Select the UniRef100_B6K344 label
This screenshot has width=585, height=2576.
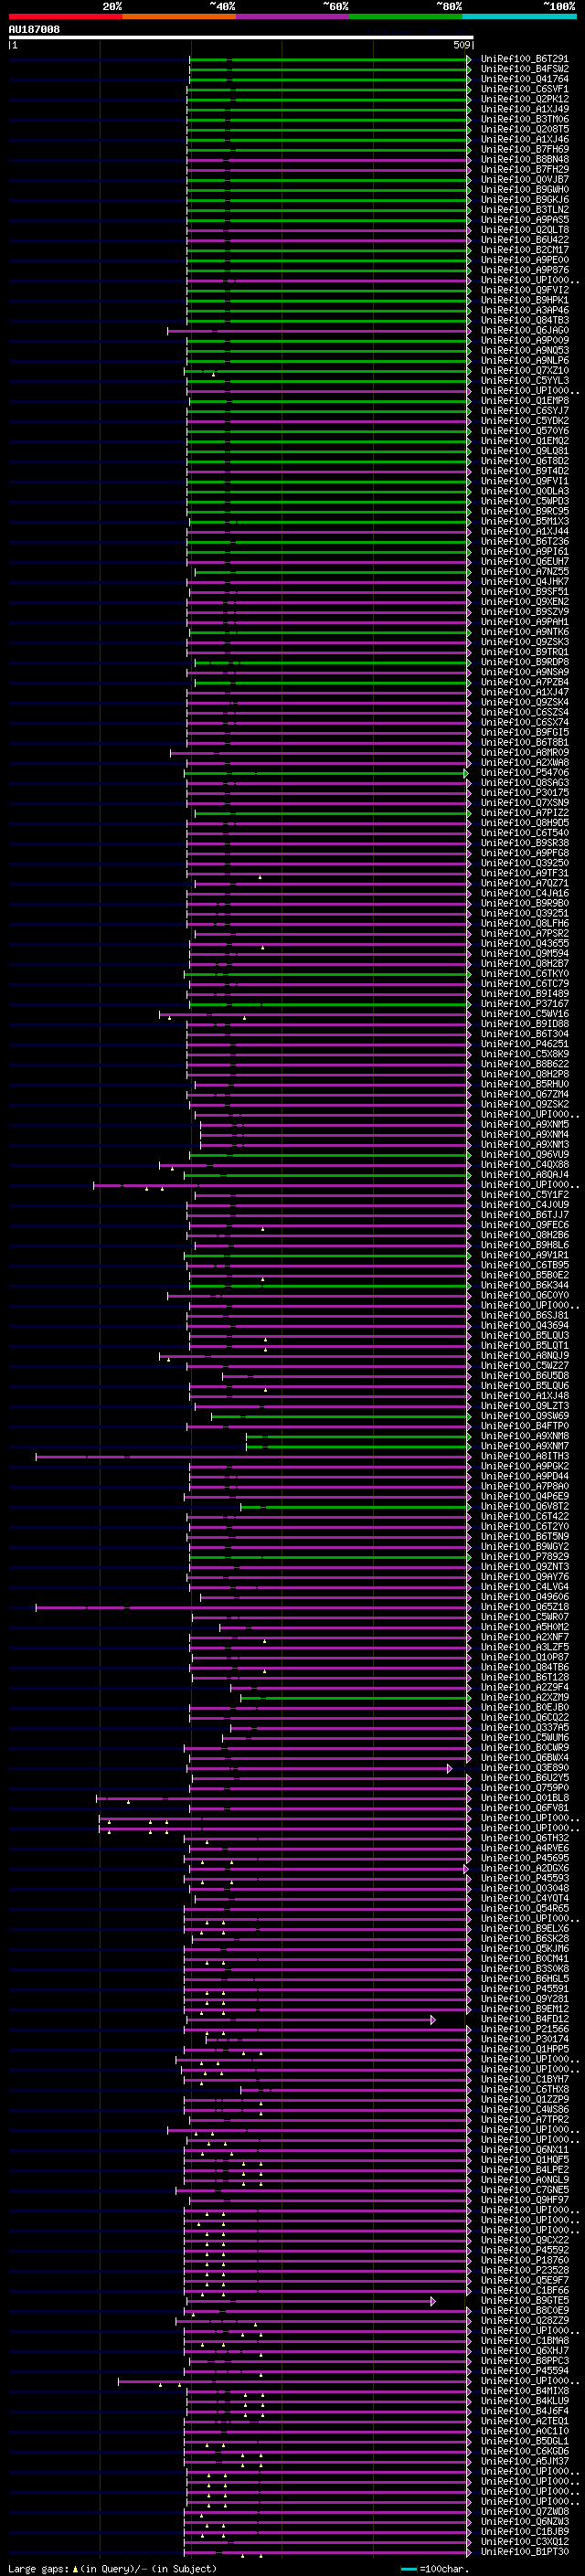tap(524, 1286)
